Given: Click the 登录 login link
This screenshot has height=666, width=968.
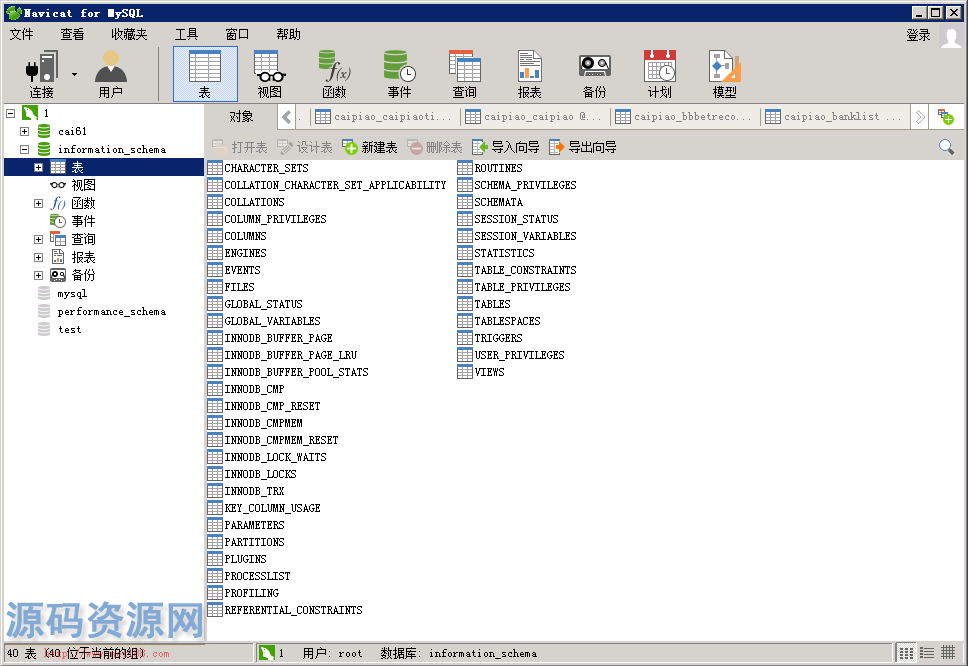Looking at the screenshot, I should (x=918, y=35).
